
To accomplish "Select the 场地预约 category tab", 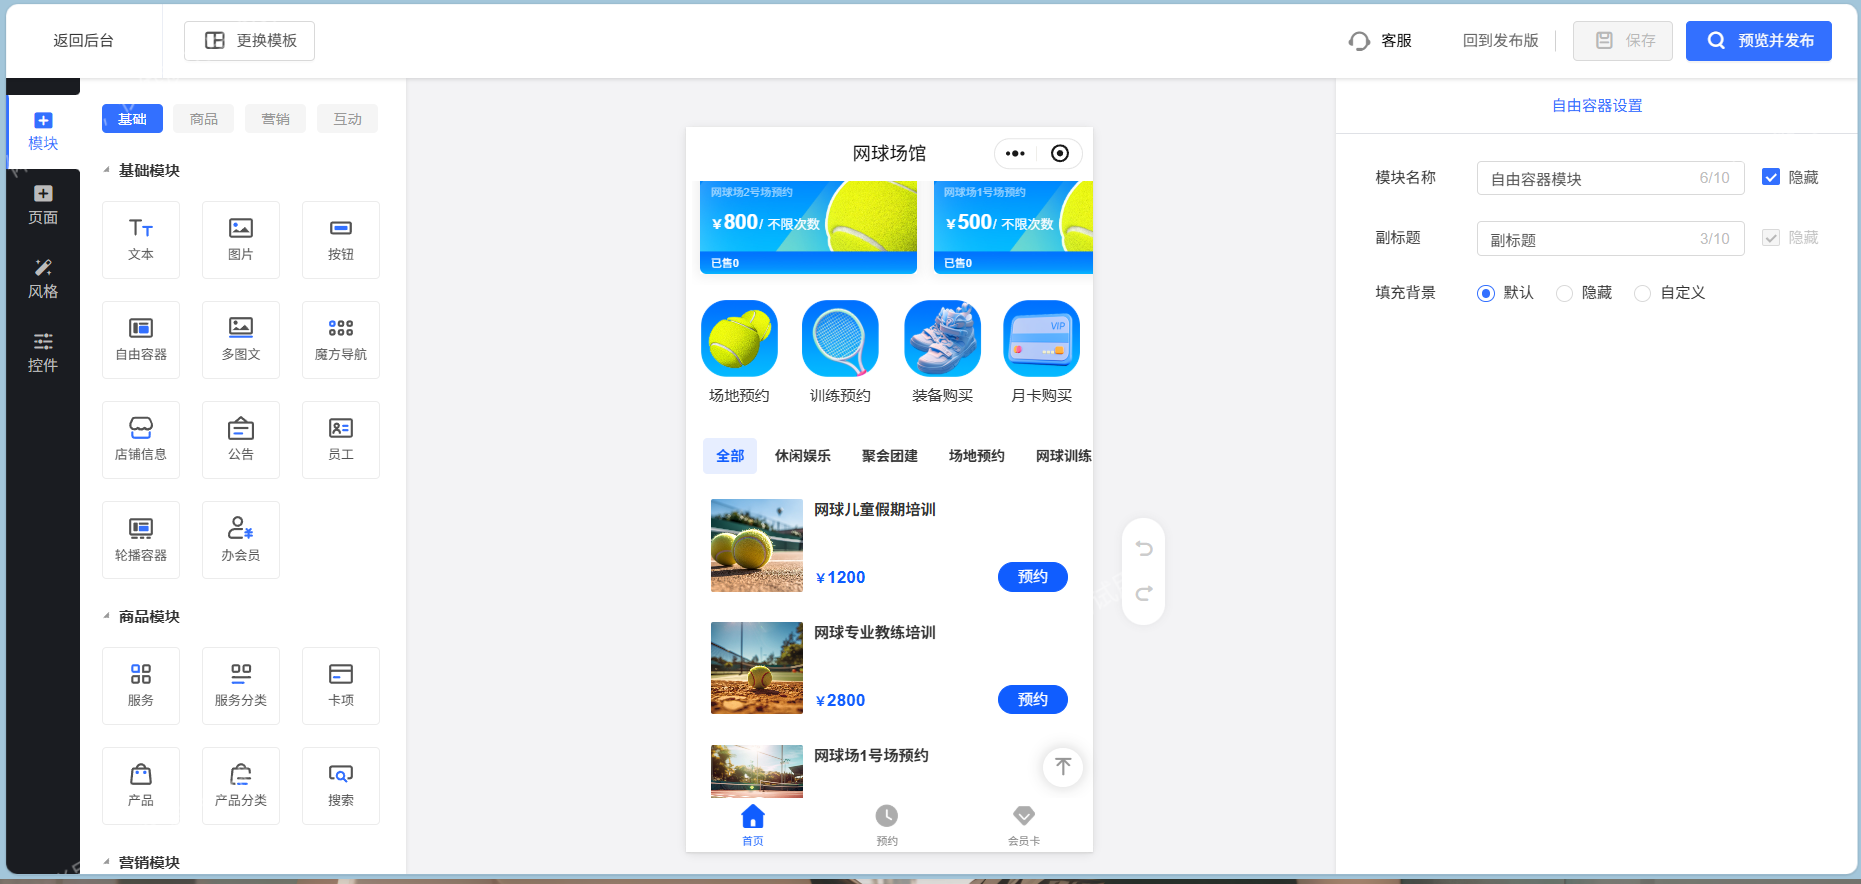I will (977, 456).
